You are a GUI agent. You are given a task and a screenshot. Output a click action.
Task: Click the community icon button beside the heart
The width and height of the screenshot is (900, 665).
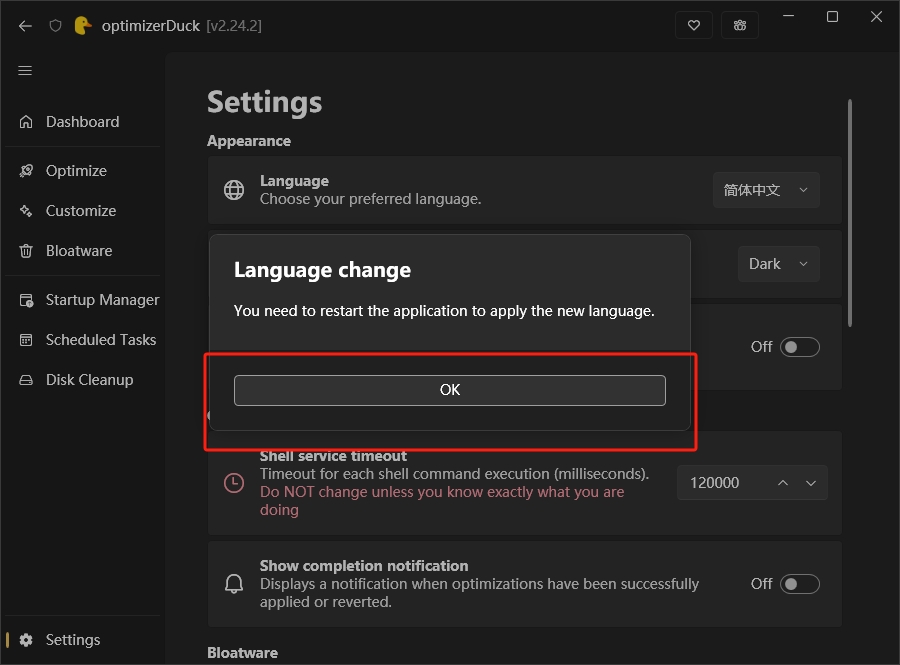coord(740,25)
